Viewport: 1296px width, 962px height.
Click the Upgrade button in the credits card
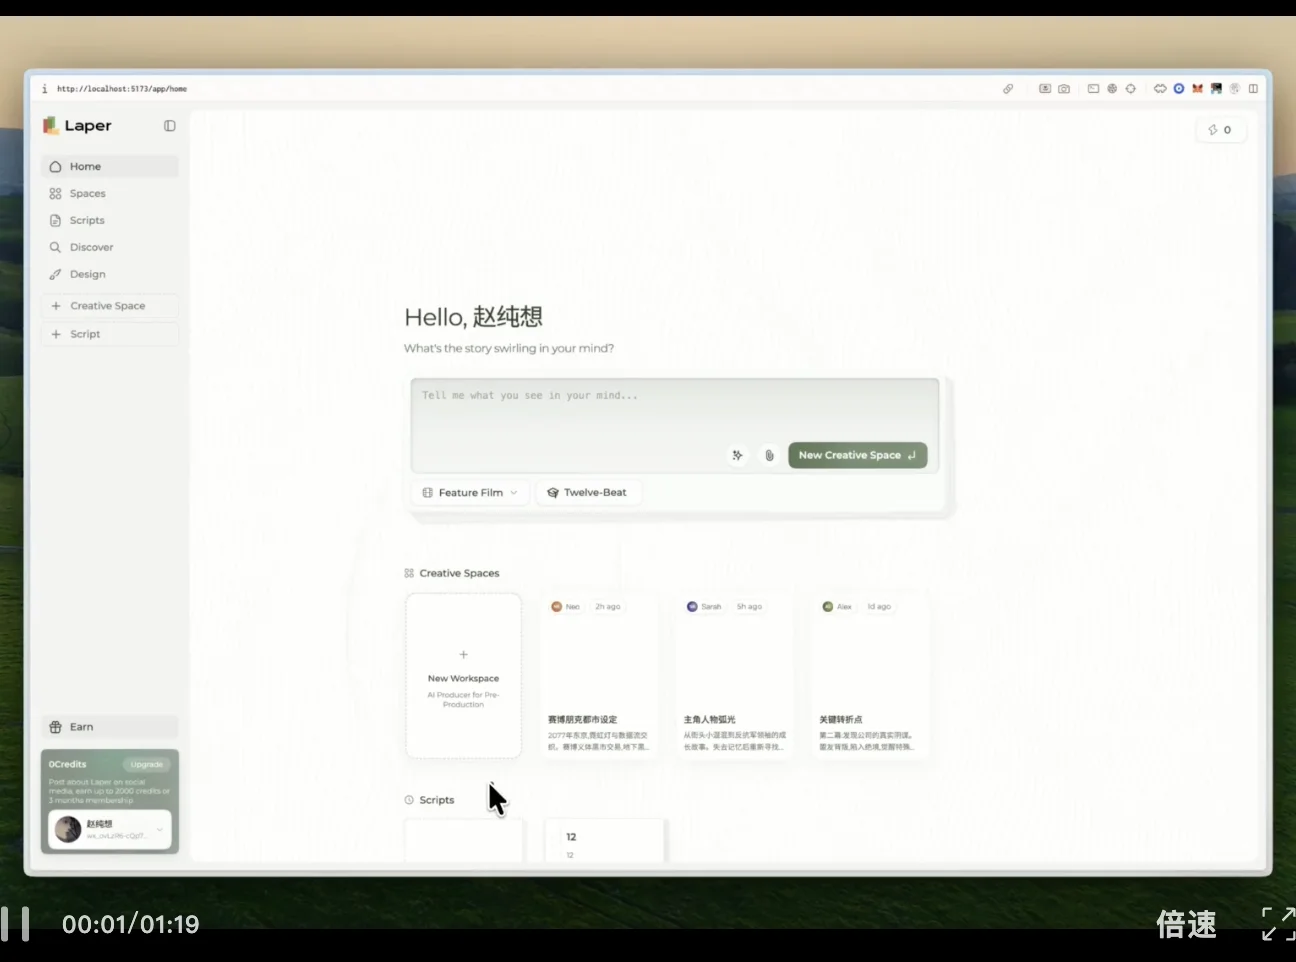pyautogui.click(x=147, y=764)
